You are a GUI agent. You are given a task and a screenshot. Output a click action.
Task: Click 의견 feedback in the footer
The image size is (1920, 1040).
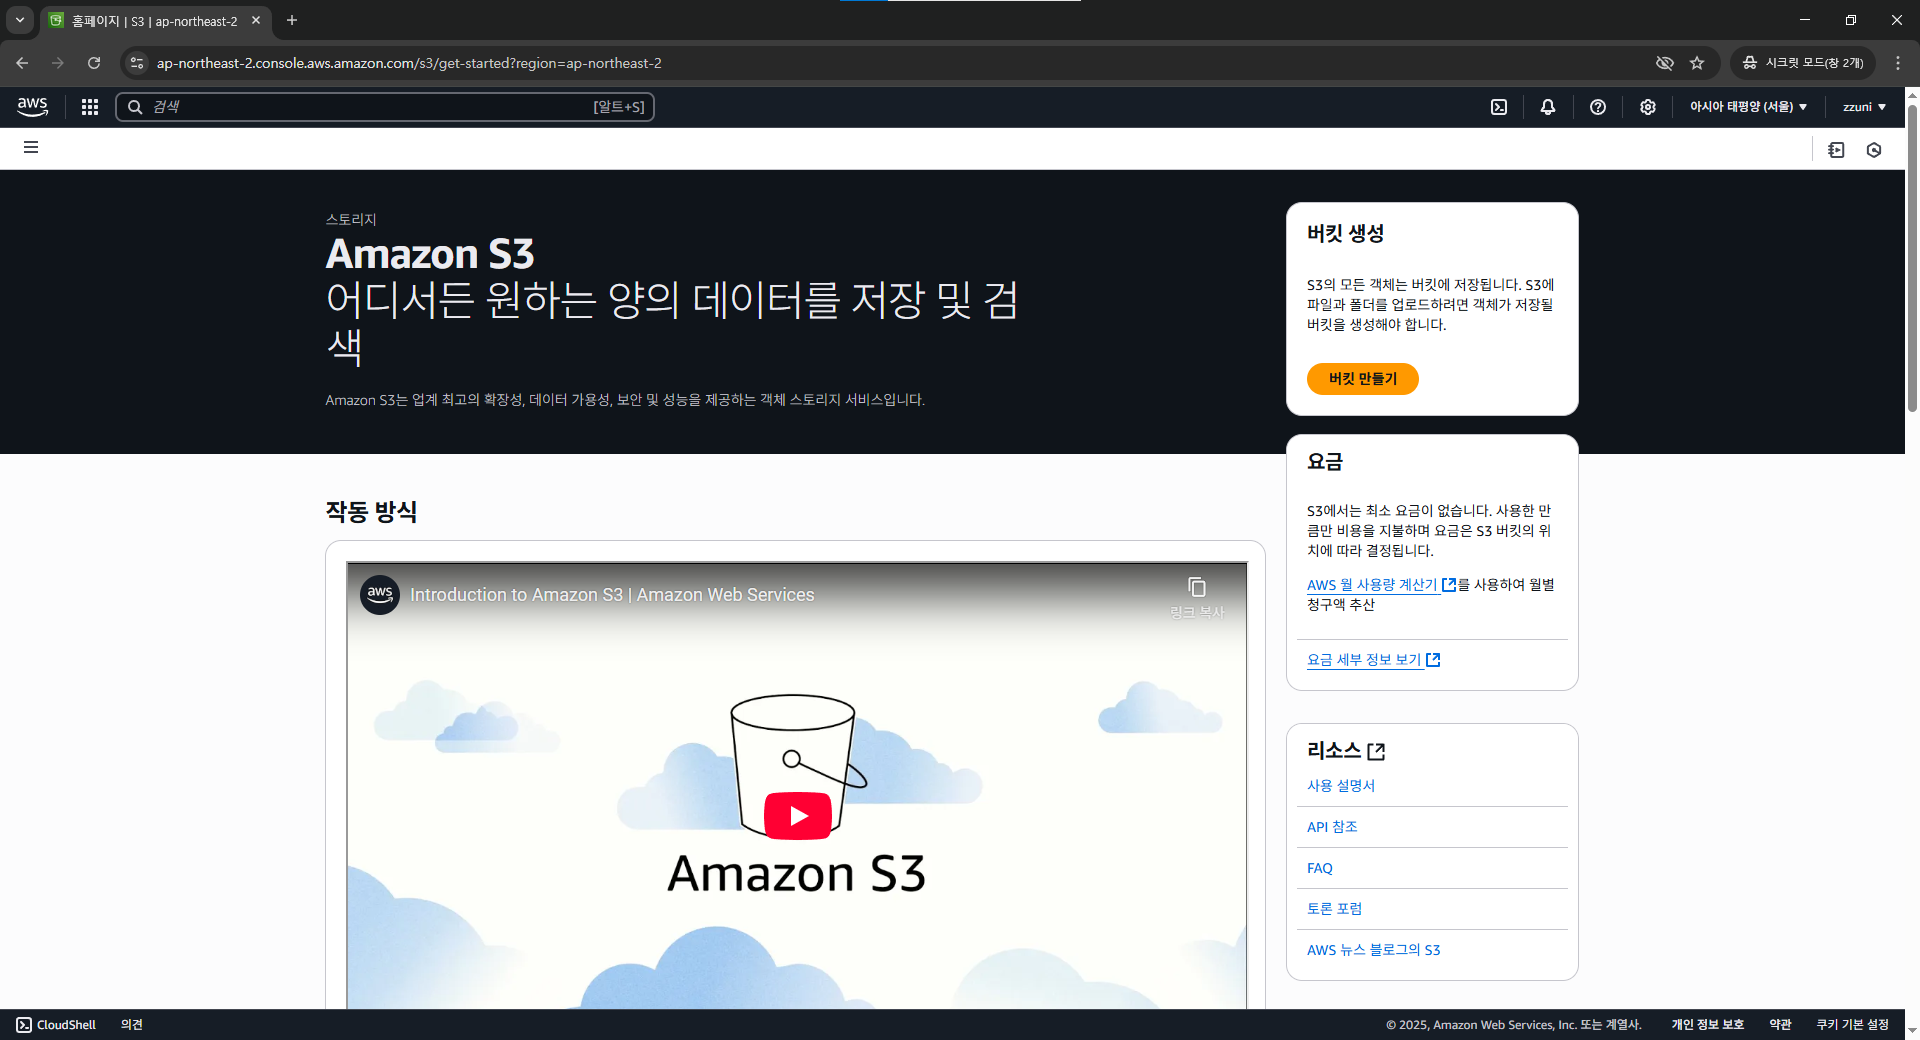(132, 1025)
